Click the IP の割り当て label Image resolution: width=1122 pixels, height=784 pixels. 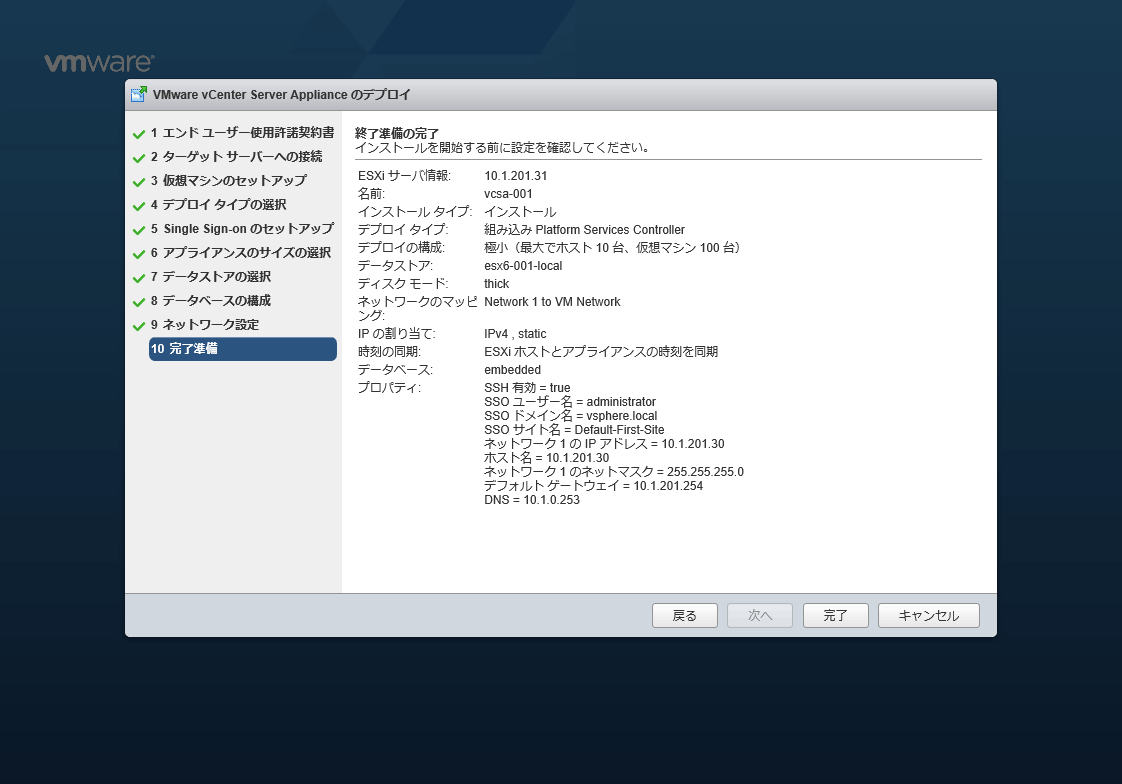[396, 334]
